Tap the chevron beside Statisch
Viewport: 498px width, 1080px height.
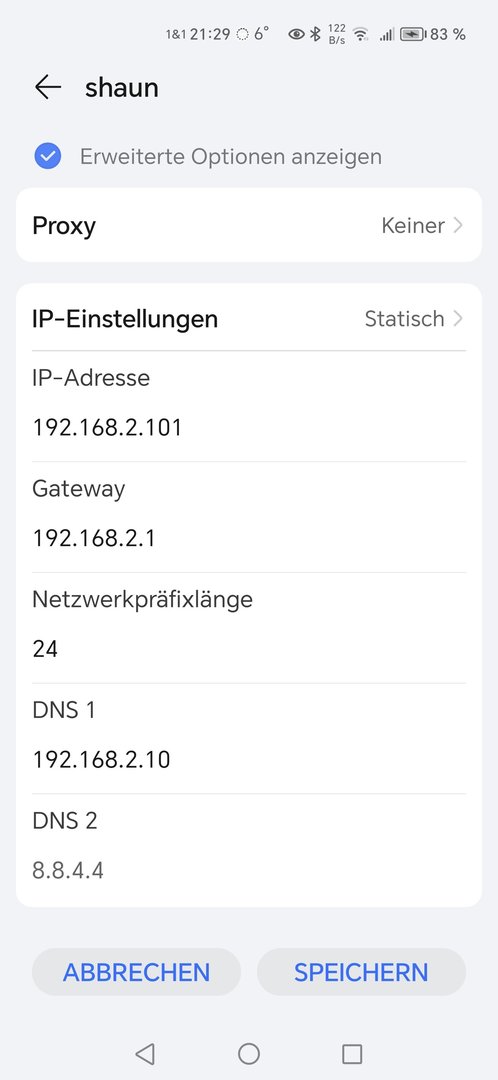pos(458,318)
